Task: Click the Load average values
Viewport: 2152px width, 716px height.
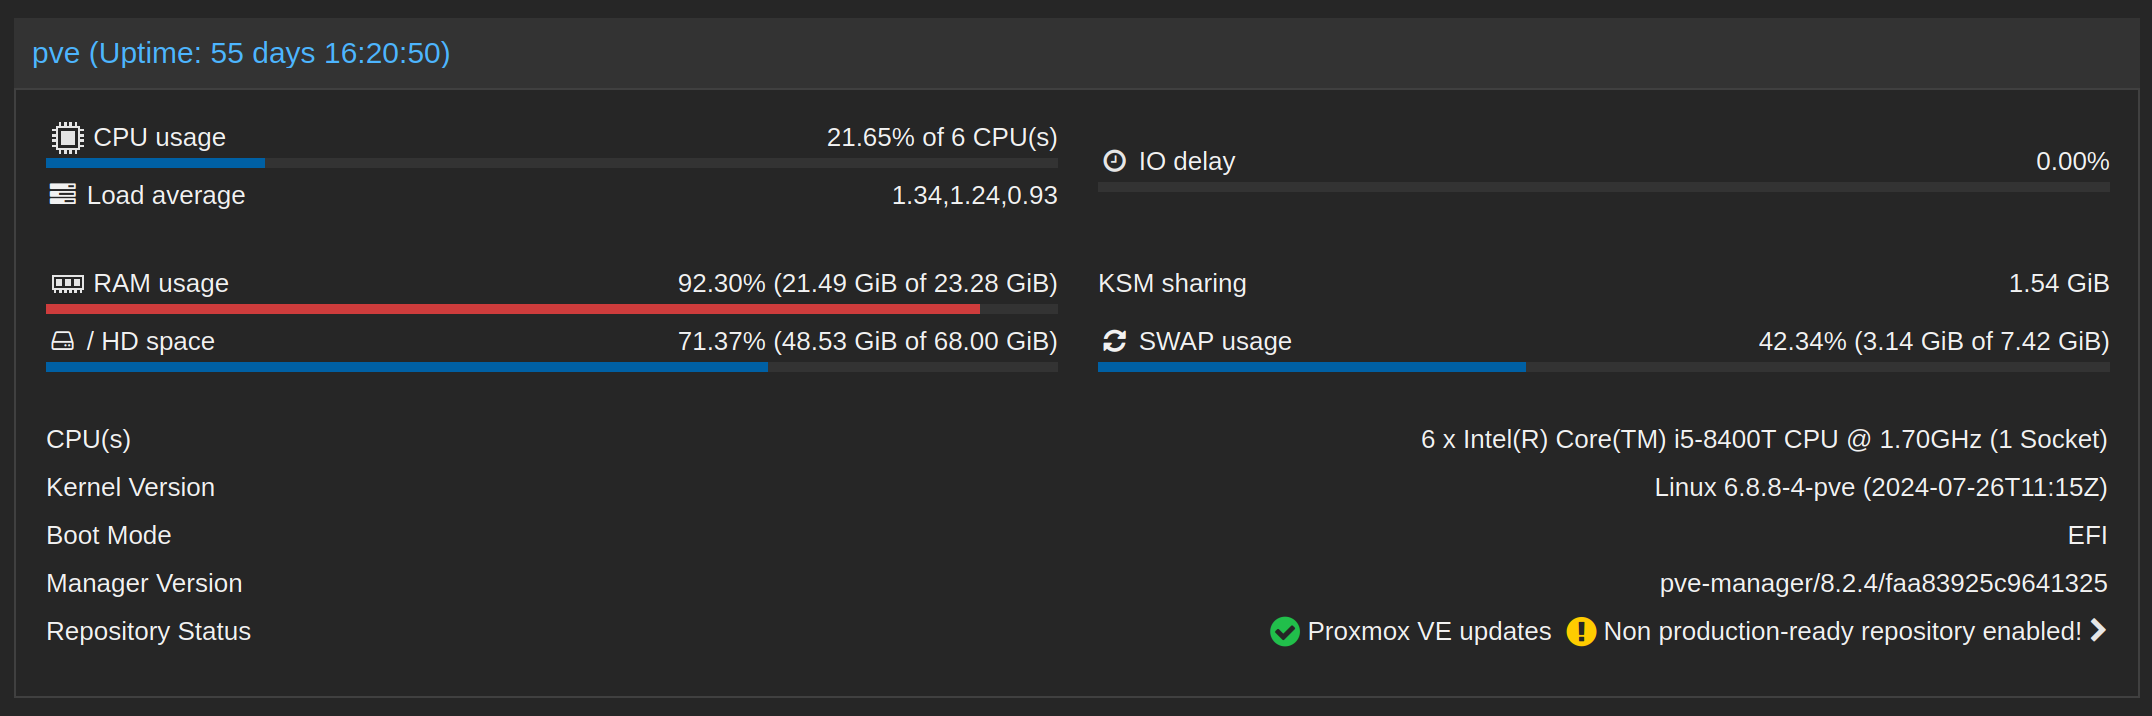Action: [x=974, y=195]
